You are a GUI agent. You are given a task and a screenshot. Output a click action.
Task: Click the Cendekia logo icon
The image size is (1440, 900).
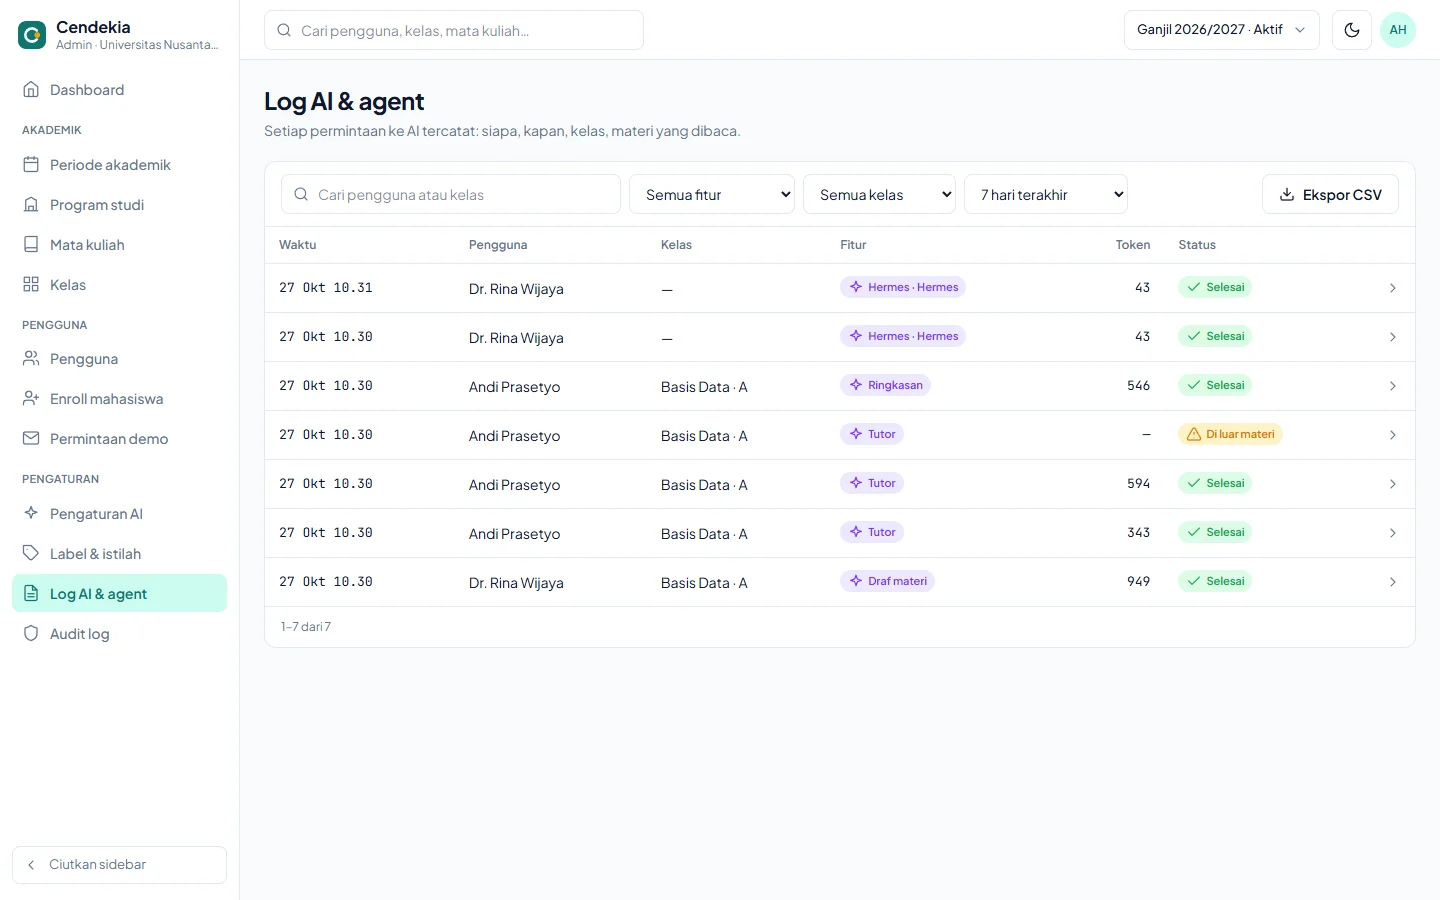click(32, 35)
